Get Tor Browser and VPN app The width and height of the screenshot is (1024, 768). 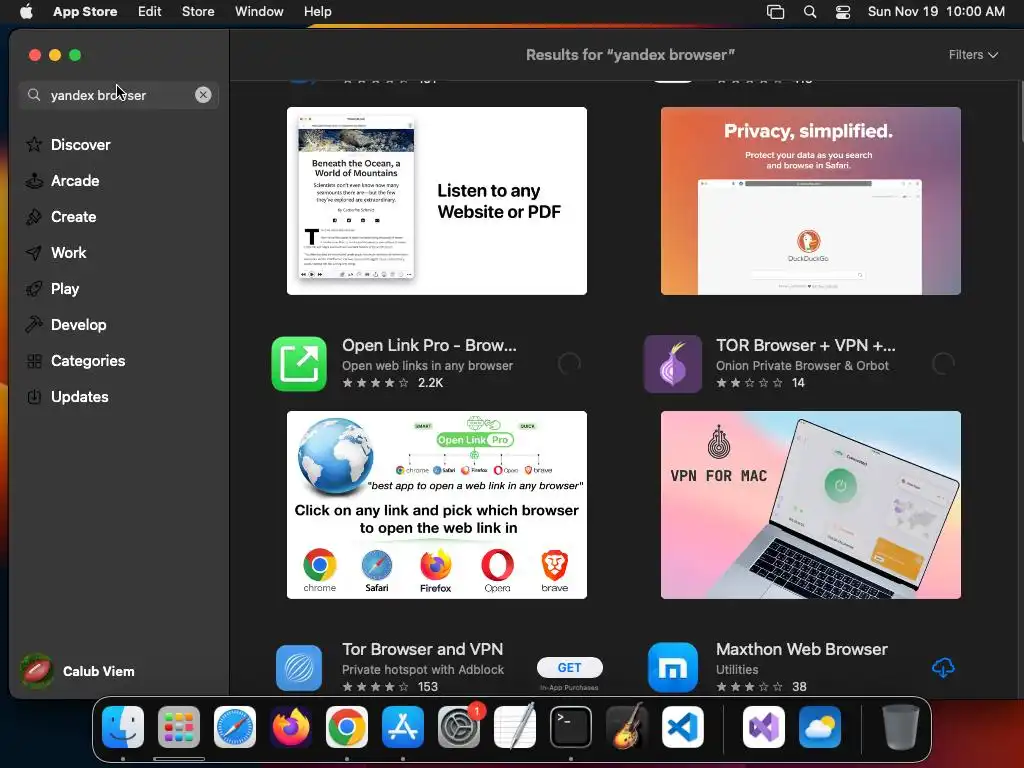[569, 667]
